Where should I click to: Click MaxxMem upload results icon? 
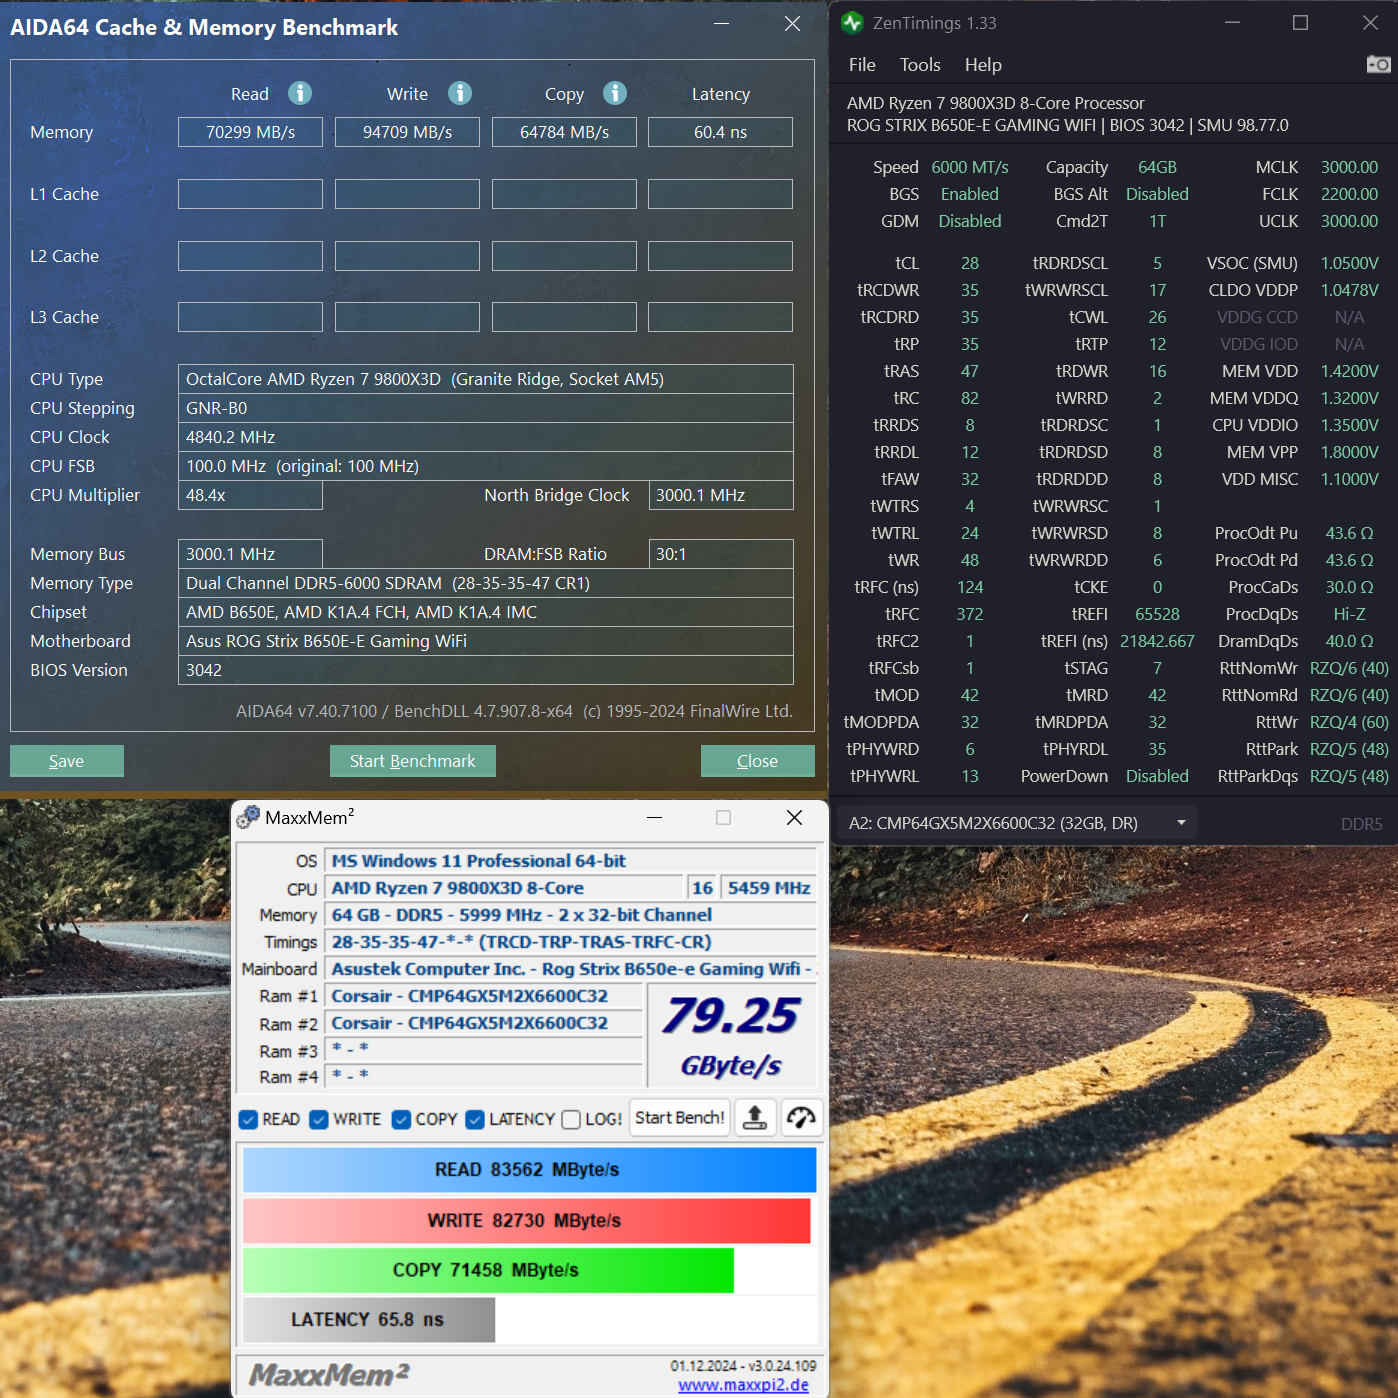coord(755,1118)
